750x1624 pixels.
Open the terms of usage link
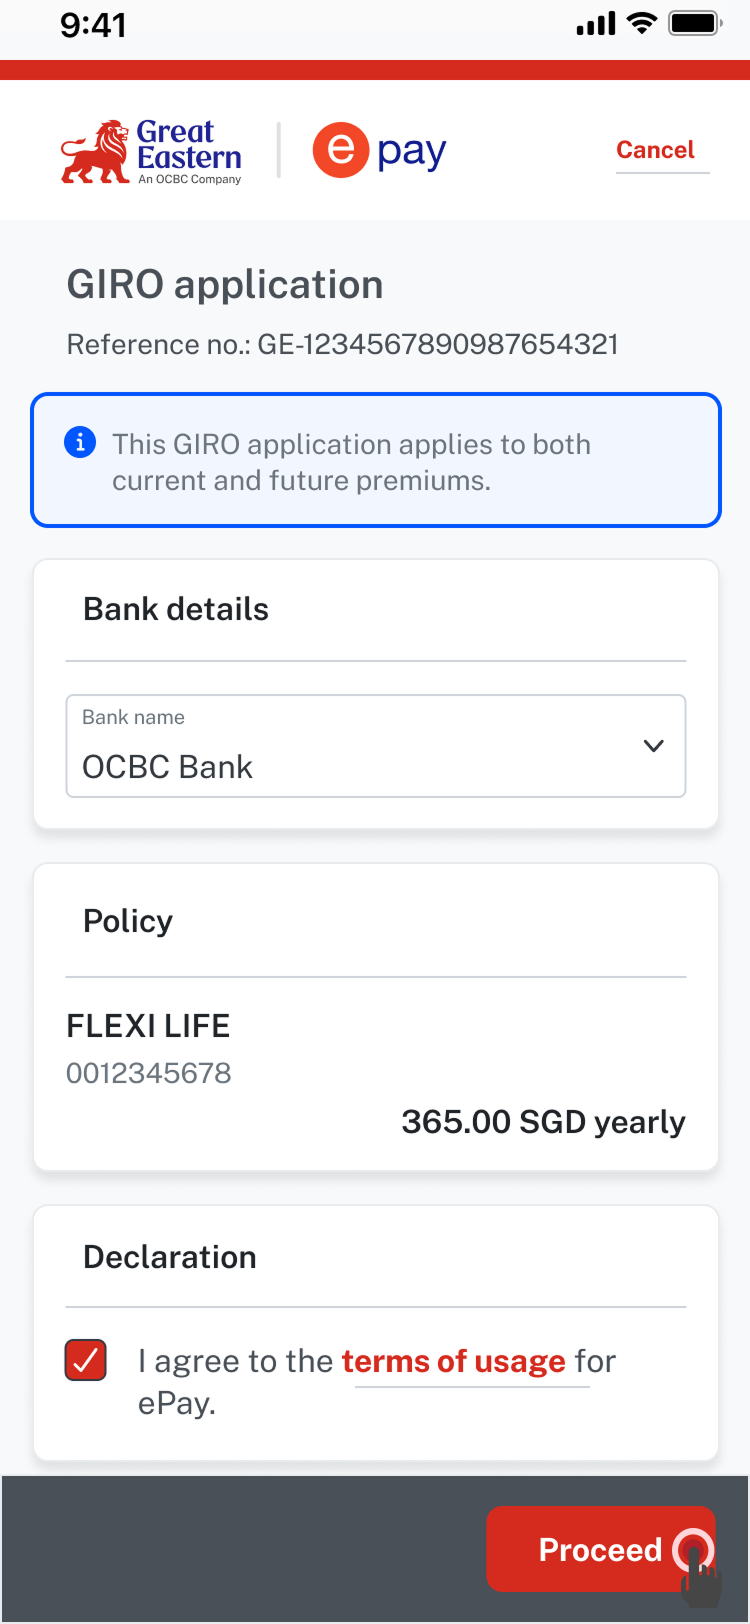[x=453, y=1362]
